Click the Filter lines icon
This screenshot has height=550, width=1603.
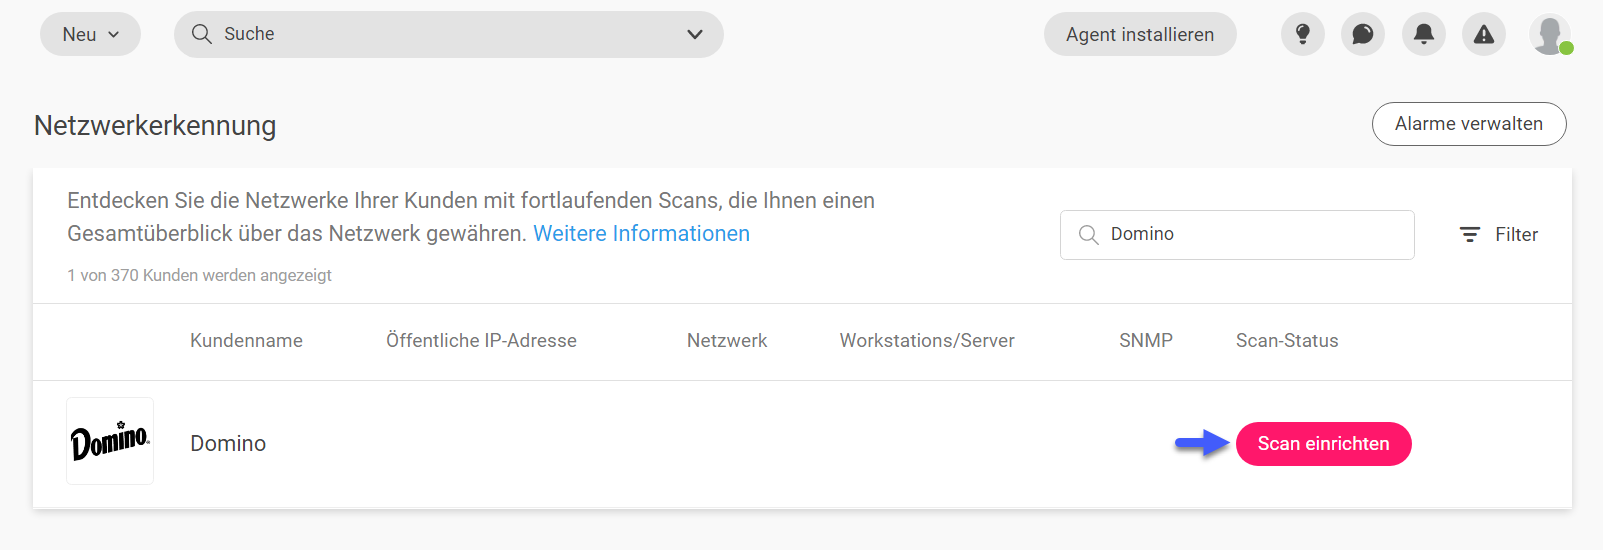coord(1470,235)
